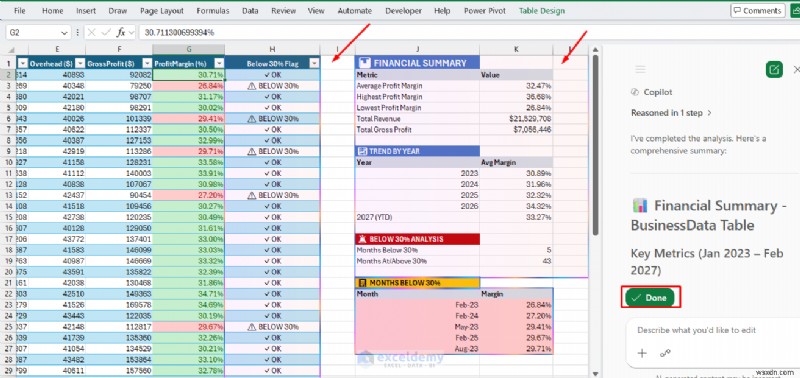This screenshot has width=800, height=378.
Task: Select the Total Gross Profit value $7,056,446
Action: point(516,130)
